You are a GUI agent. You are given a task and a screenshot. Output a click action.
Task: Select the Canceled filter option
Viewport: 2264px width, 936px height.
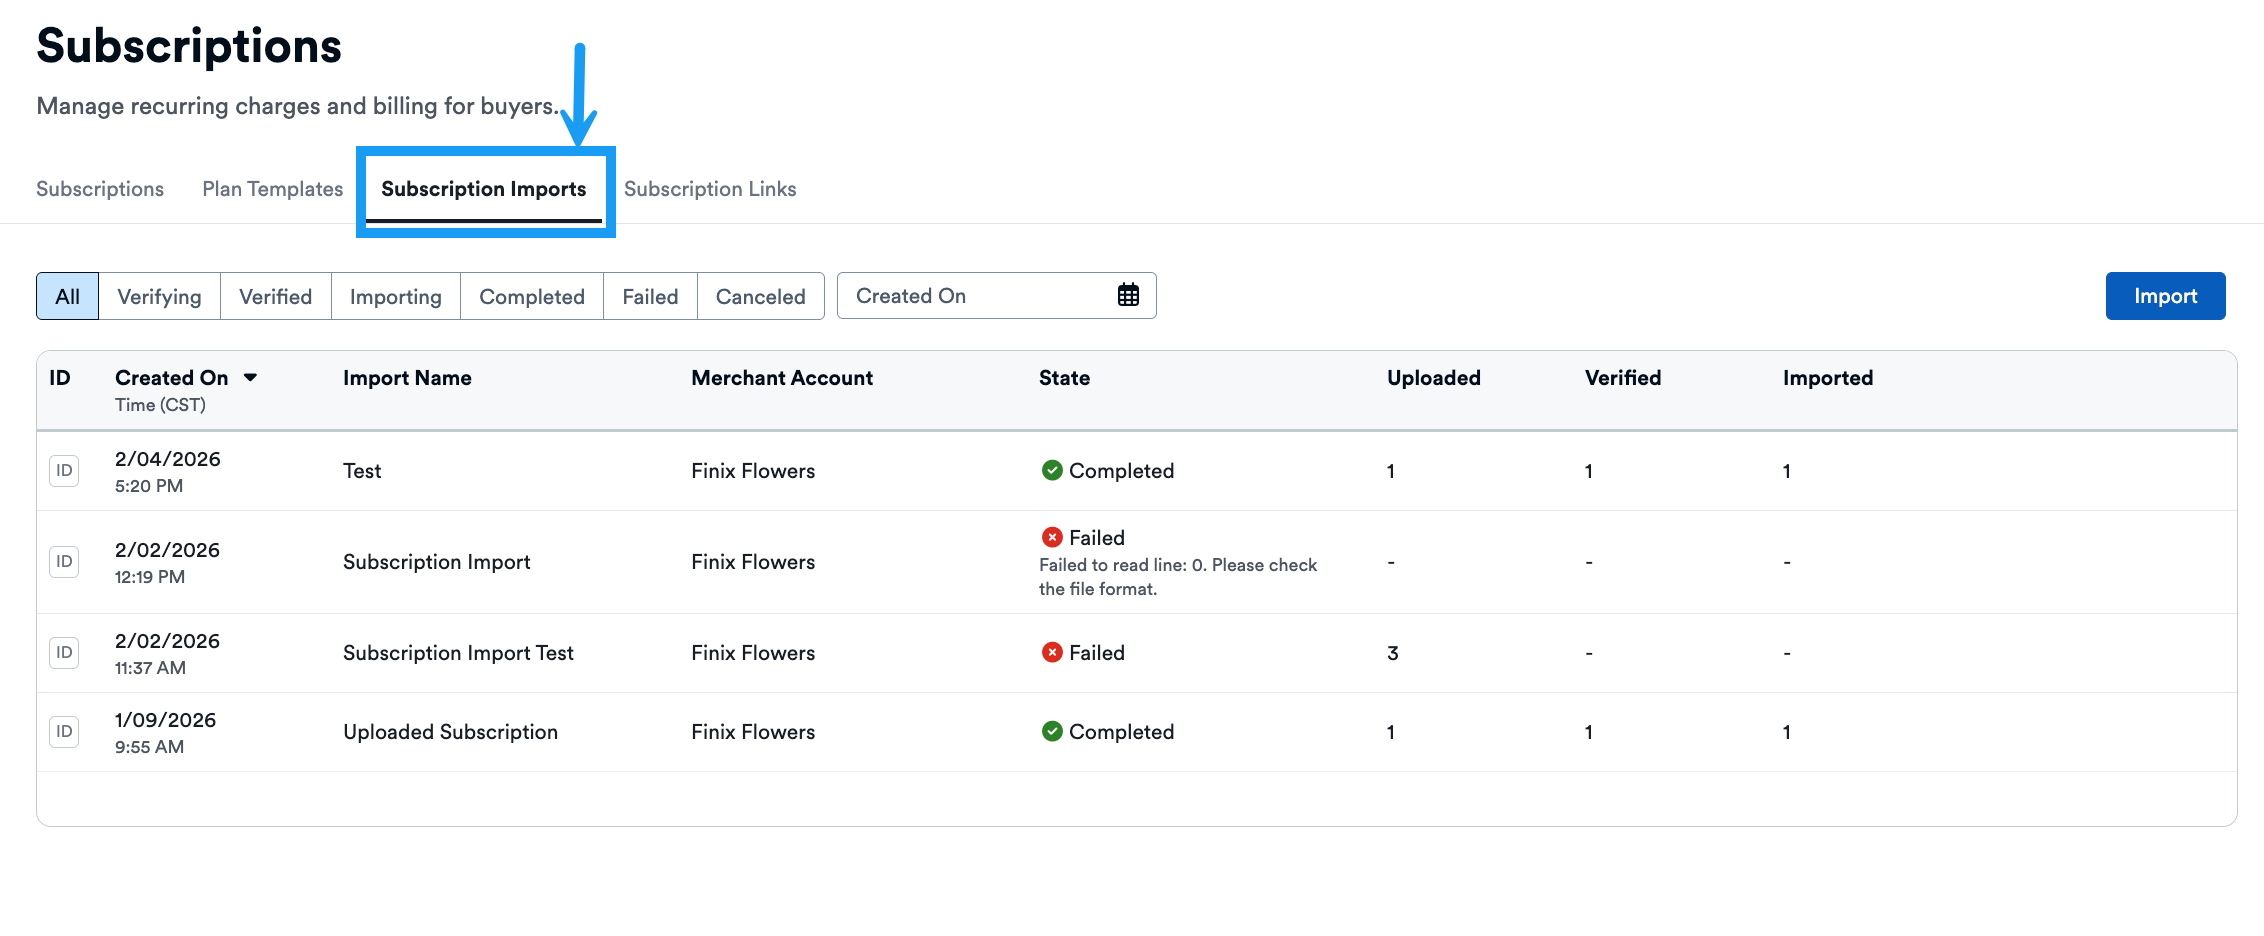click(x=760, y=296)
